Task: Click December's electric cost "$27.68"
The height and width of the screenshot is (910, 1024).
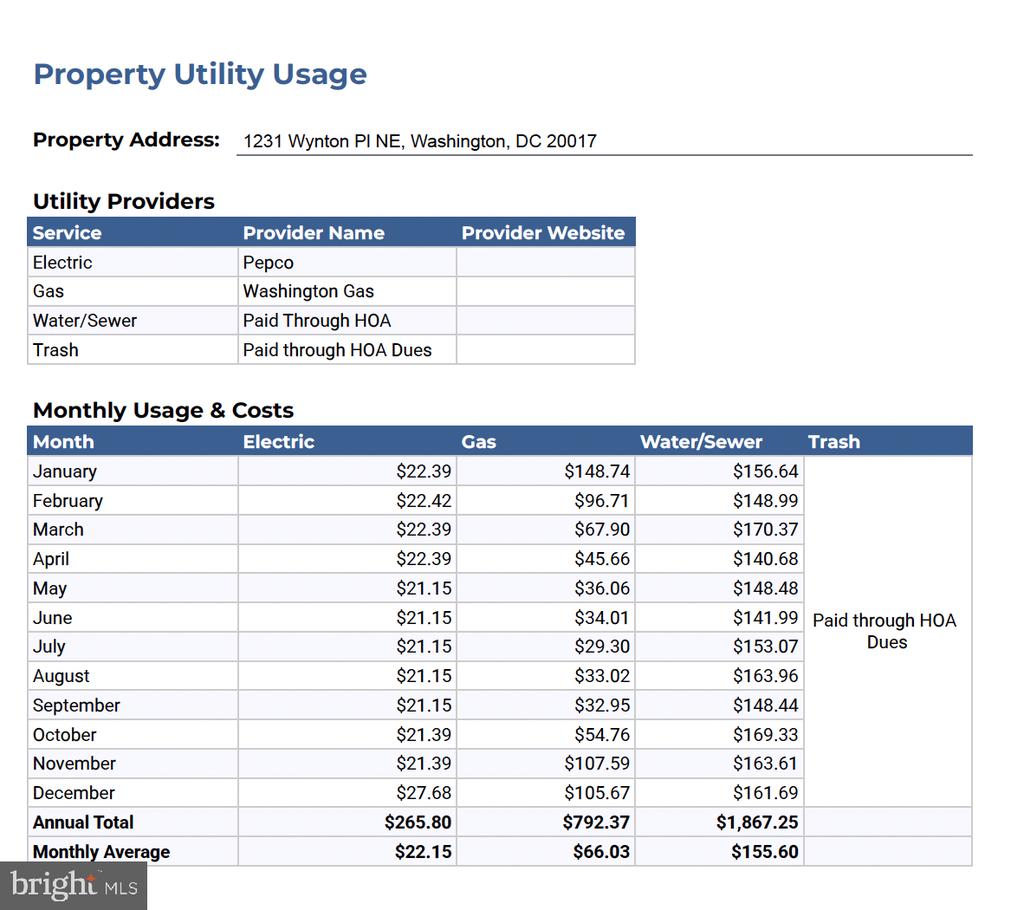Action: coord(424,793)
